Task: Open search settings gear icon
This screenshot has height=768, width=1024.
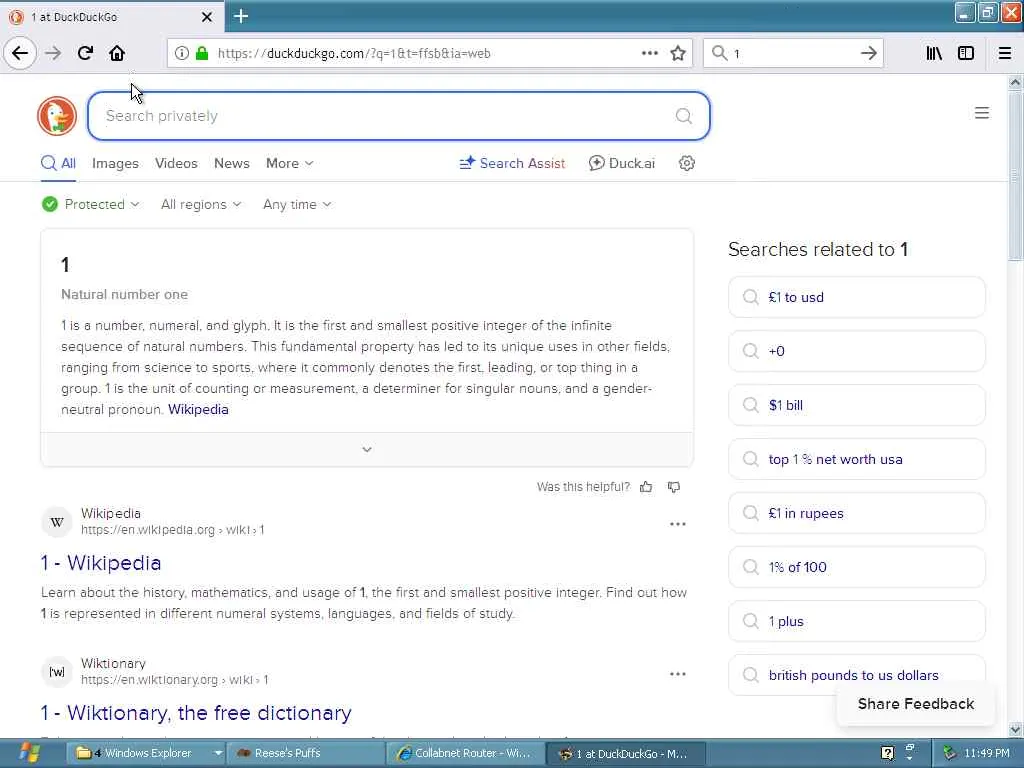Action: [686, 163]
